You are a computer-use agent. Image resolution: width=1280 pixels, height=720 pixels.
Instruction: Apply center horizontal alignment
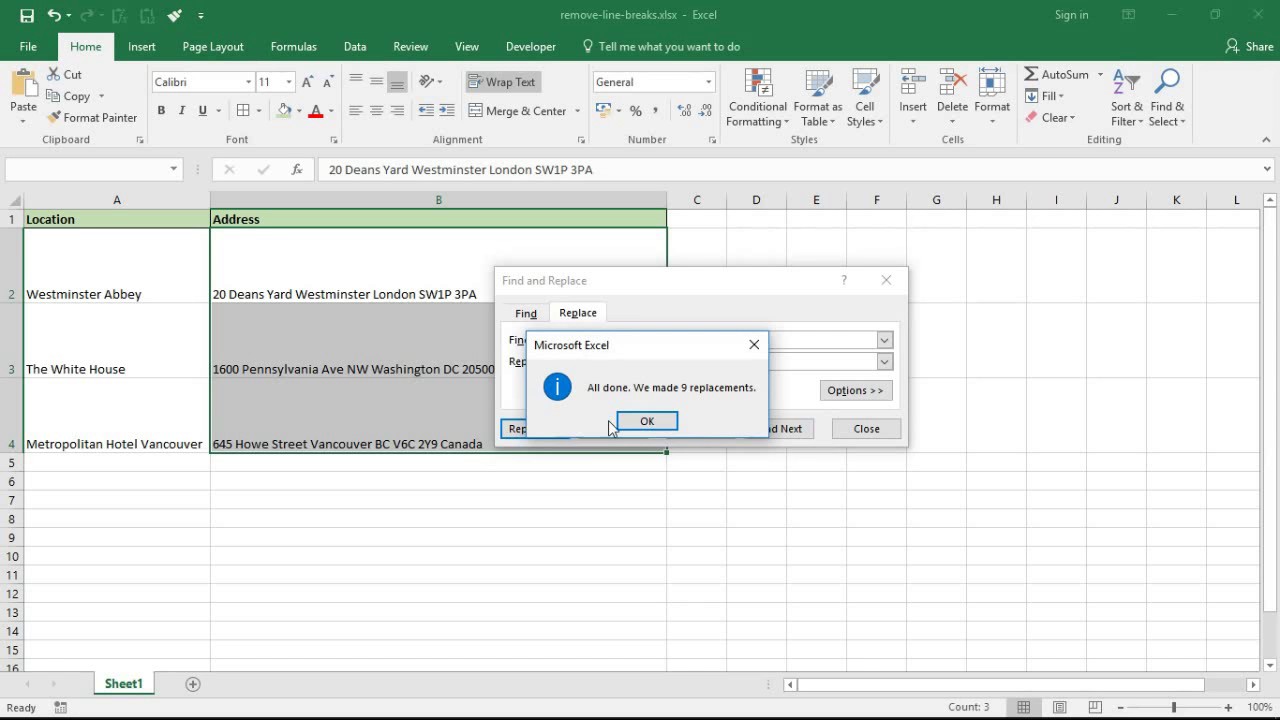[x=376, y=111]
